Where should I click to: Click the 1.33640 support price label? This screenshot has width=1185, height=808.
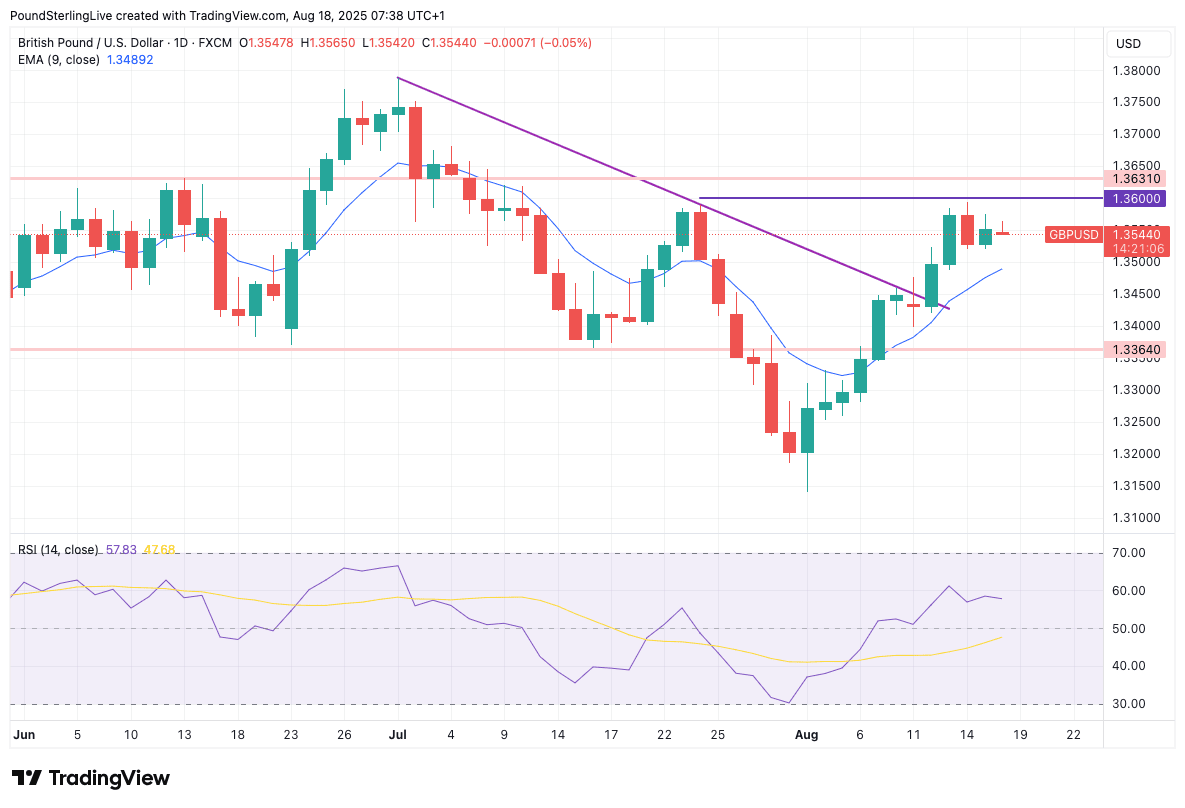(x=1135, y=349)
